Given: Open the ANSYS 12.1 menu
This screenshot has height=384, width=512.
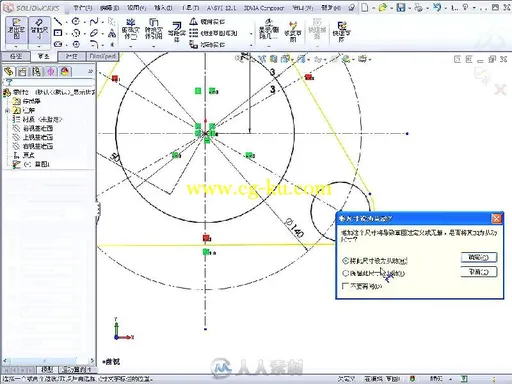Looking at the screenshot, I should click(221, 7).
